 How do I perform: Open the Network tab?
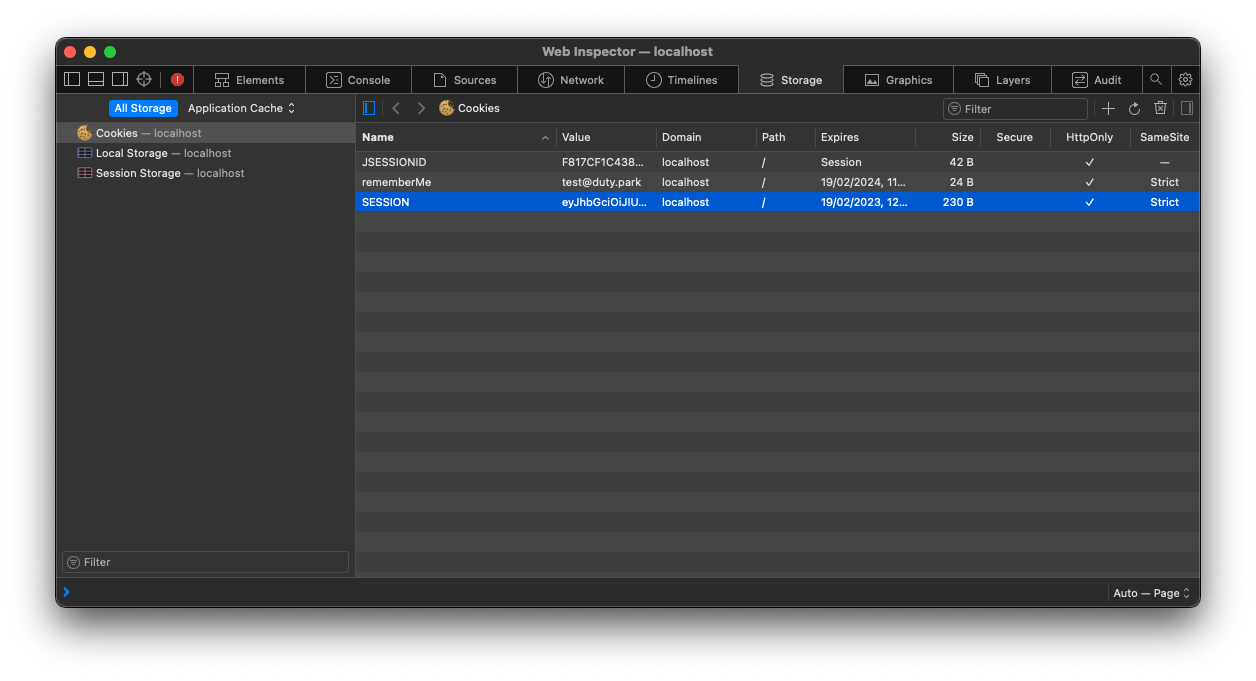[x=571, y=80]
